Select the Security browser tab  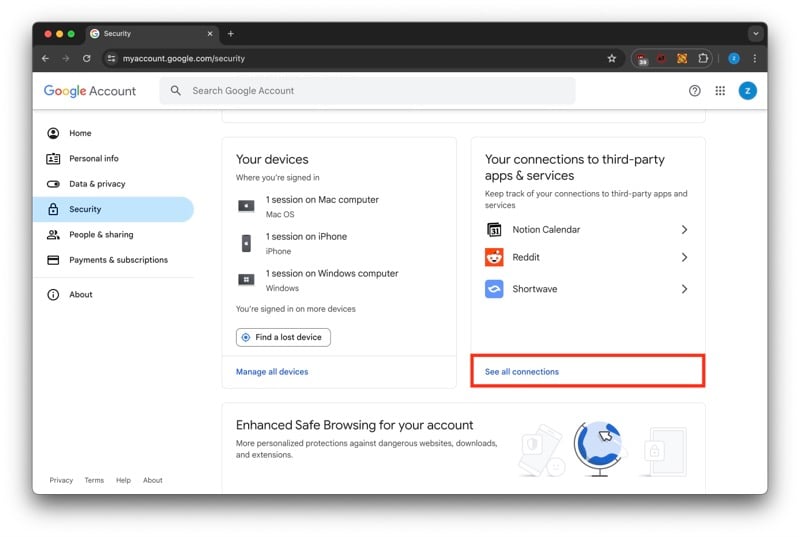[x=152, y=34]
